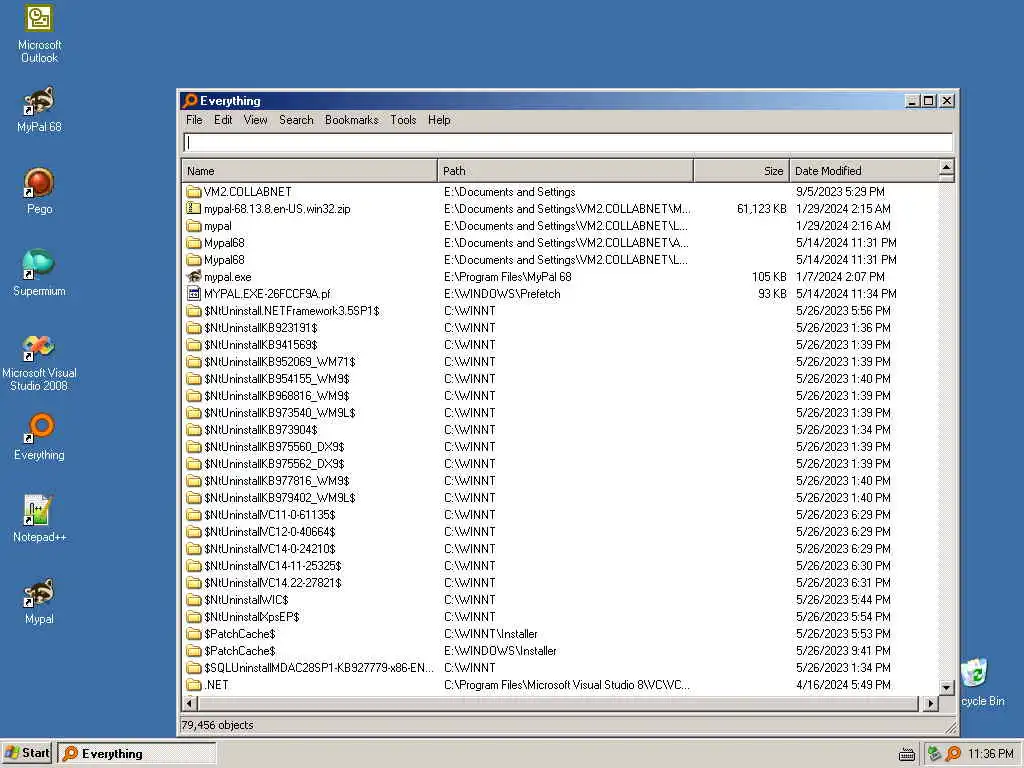Image resolution: width=1024 pixels, height=768 pixels.
Task: Select the $NtUninstallKB973540_WM9L$ entry
Action: 280,413
